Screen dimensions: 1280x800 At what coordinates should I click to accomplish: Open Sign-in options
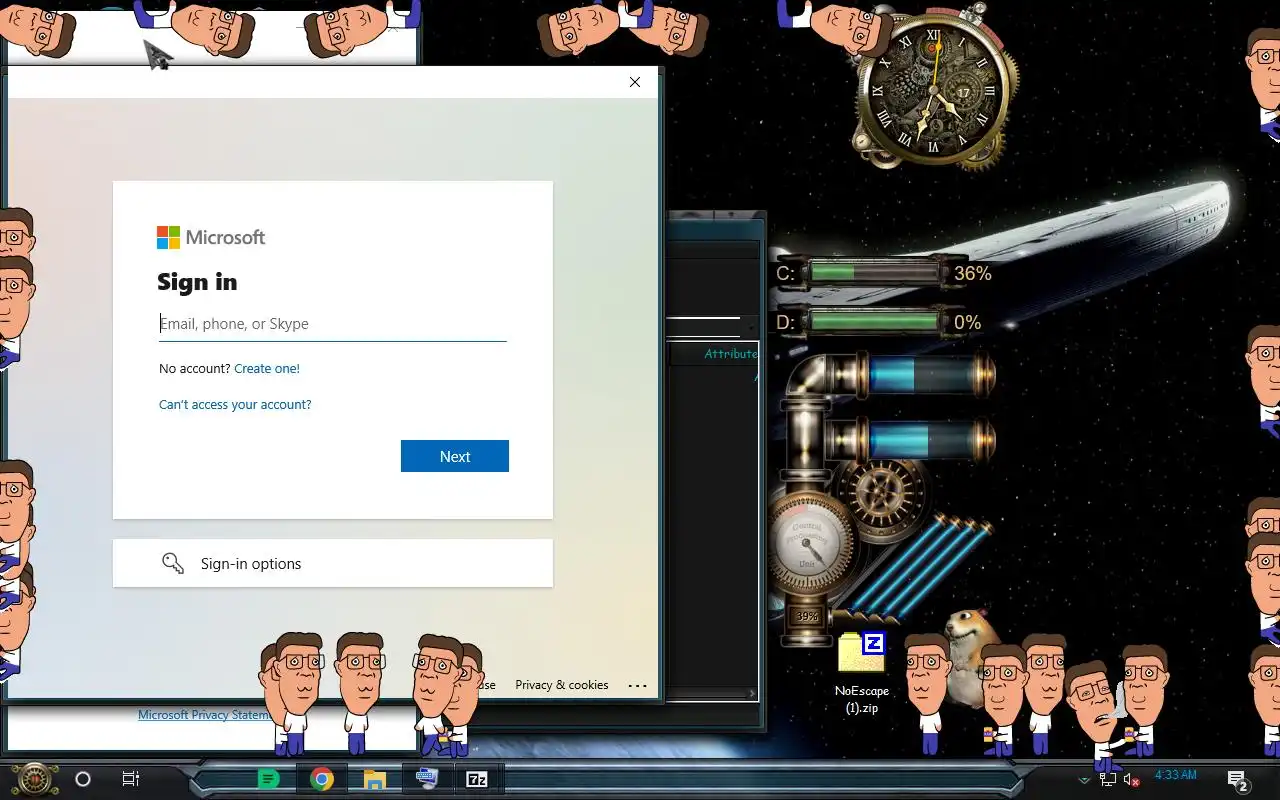coord(333,563)
